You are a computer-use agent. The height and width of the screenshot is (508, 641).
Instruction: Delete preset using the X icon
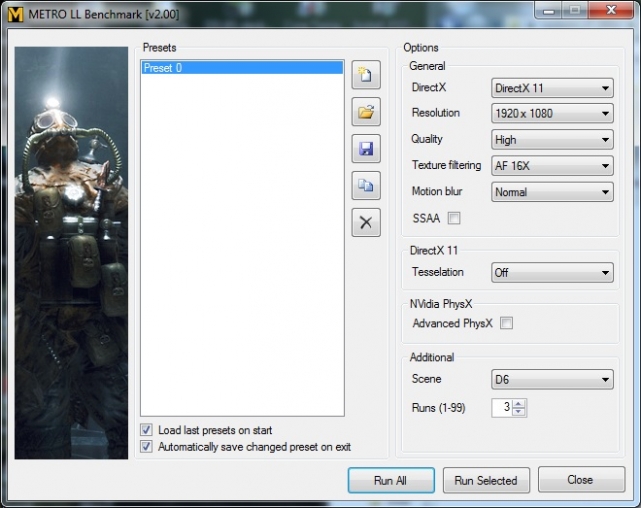366,222
